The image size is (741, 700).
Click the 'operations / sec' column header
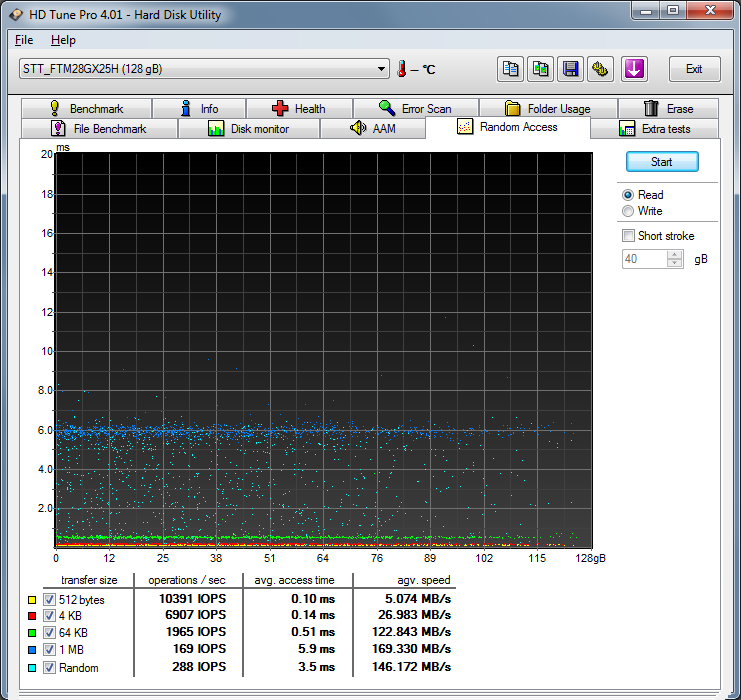187,580
